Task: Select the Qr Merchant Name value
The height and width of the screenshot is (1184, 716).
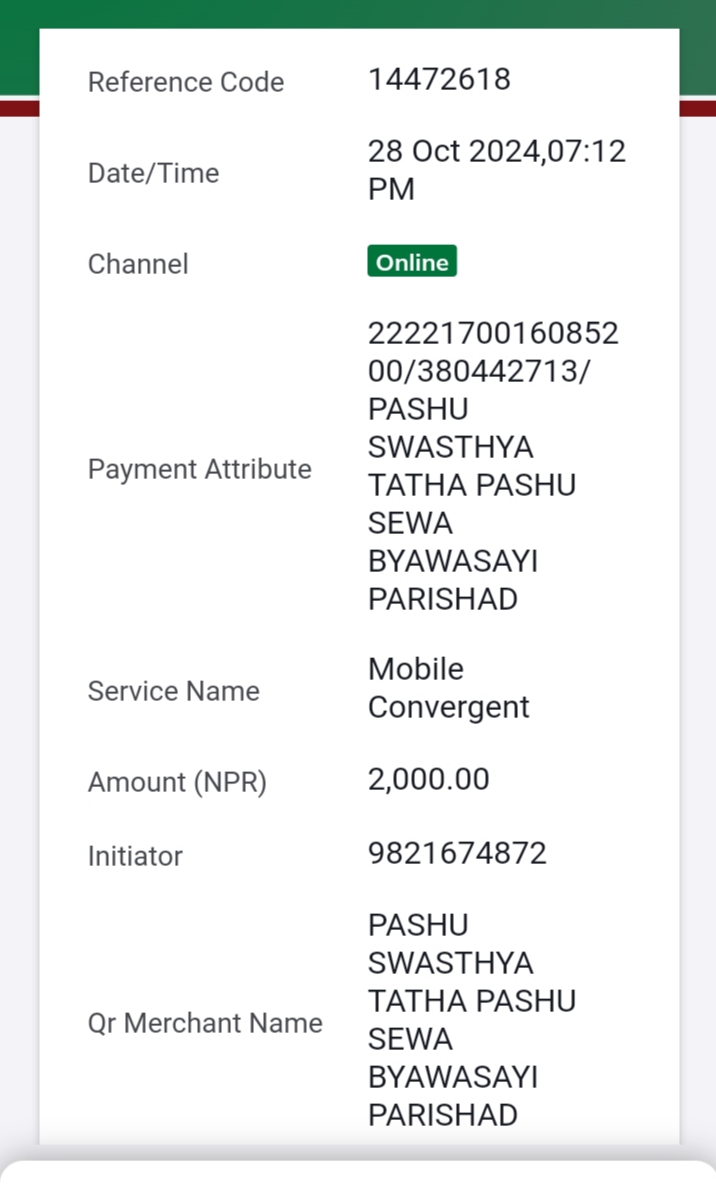Action: click(471, 1019)
